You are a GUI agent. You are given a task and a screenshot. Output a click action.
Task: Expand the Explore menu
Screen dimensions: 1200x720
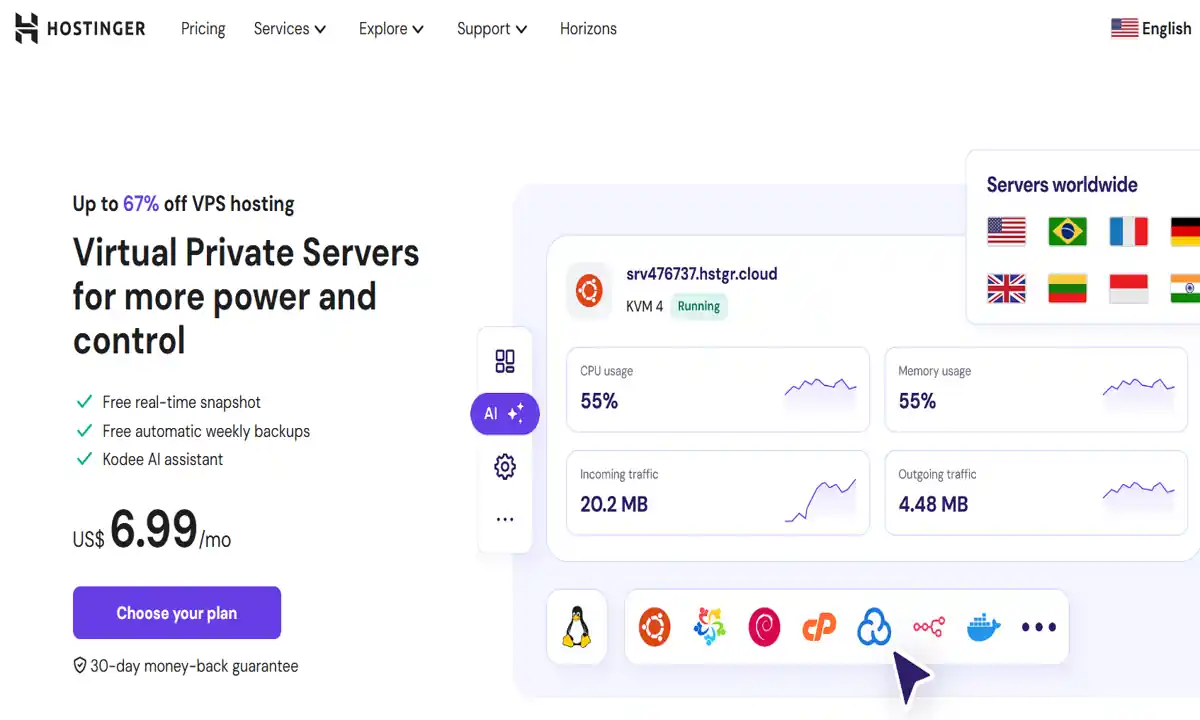(392, 29)
